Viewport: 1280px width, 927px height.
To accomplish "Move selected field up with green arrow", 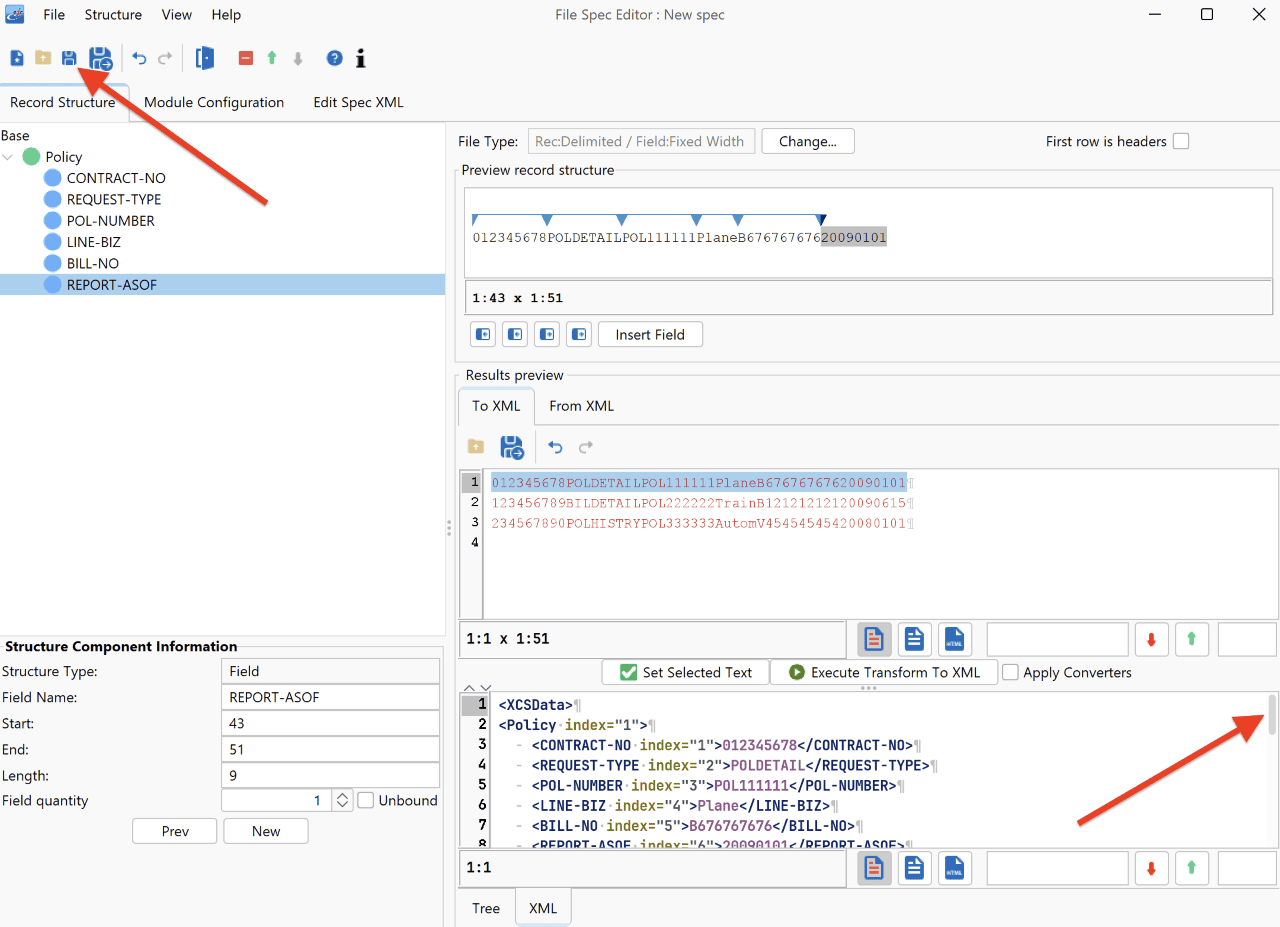I will point(271,58).
